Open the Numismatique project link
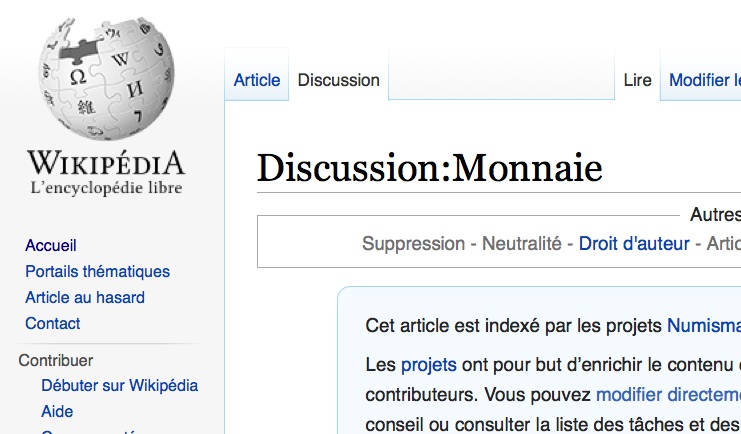741x434 pixels. [704, 326]
